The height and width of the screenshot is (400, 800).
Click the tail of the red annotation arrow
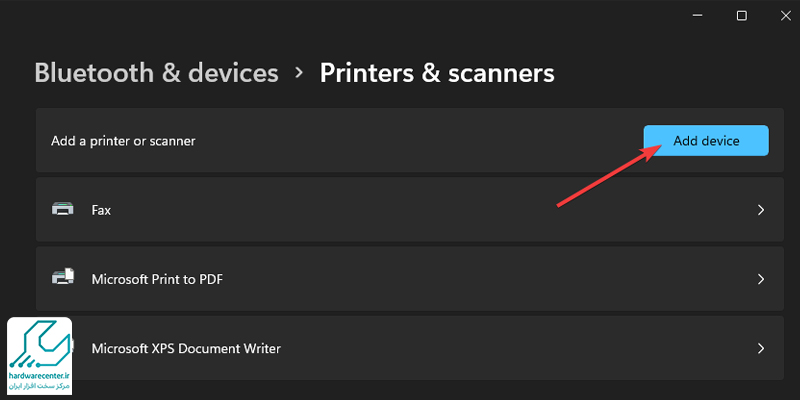click(x=559, y=206)
